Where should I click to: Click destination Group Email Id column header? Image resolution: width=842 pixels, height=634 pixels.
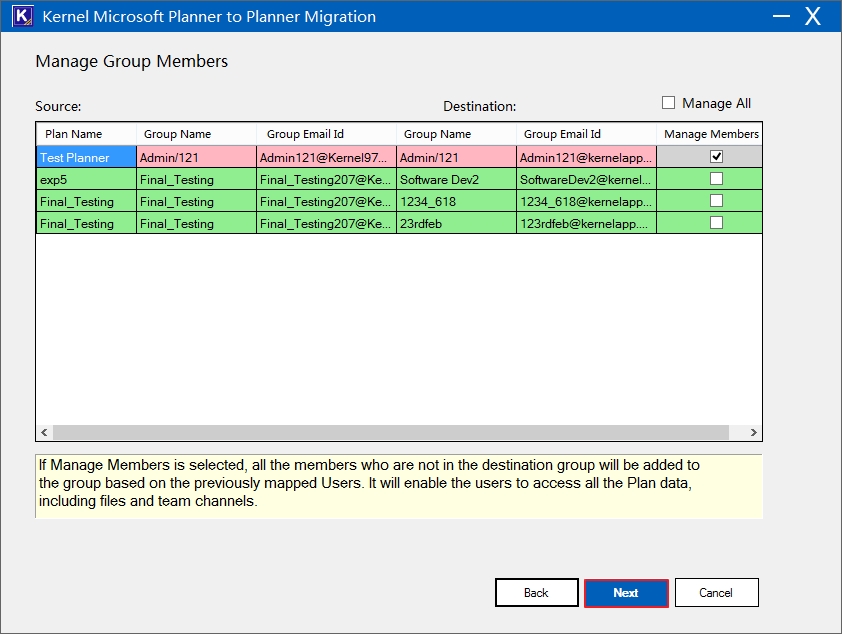point(586,134)
